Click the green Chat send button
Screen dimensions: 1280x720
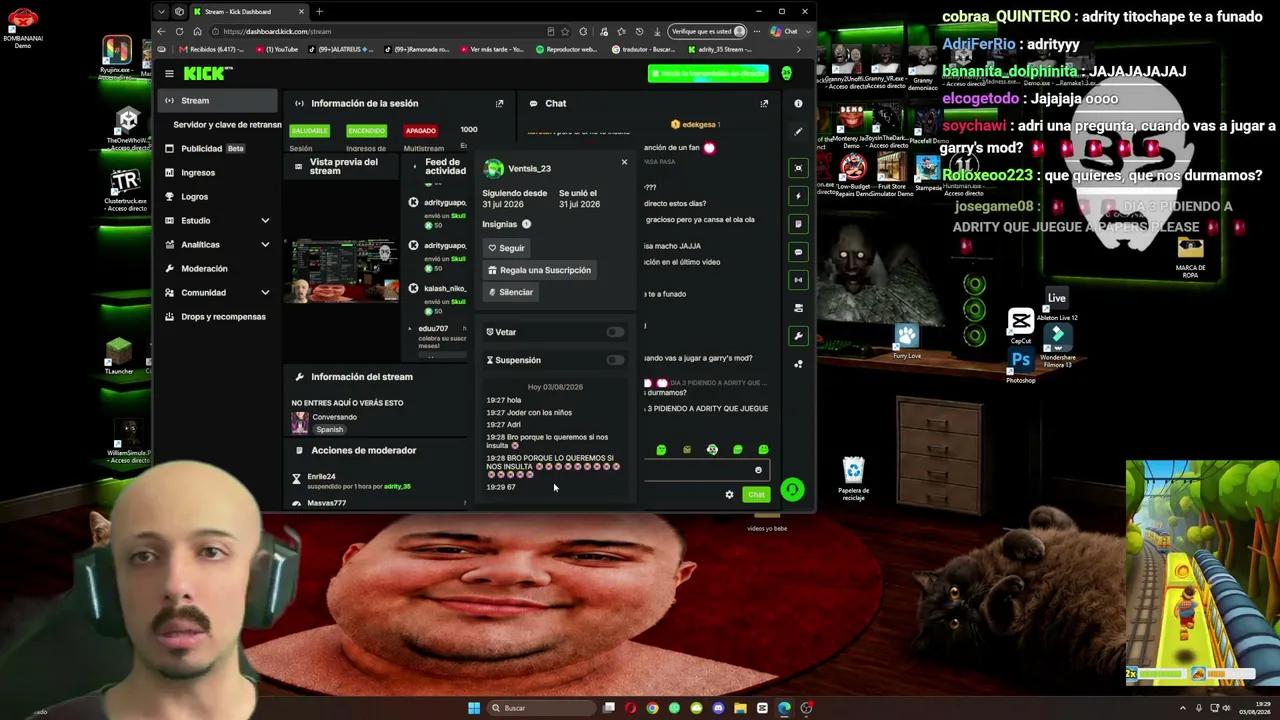[x=756, y=495]
